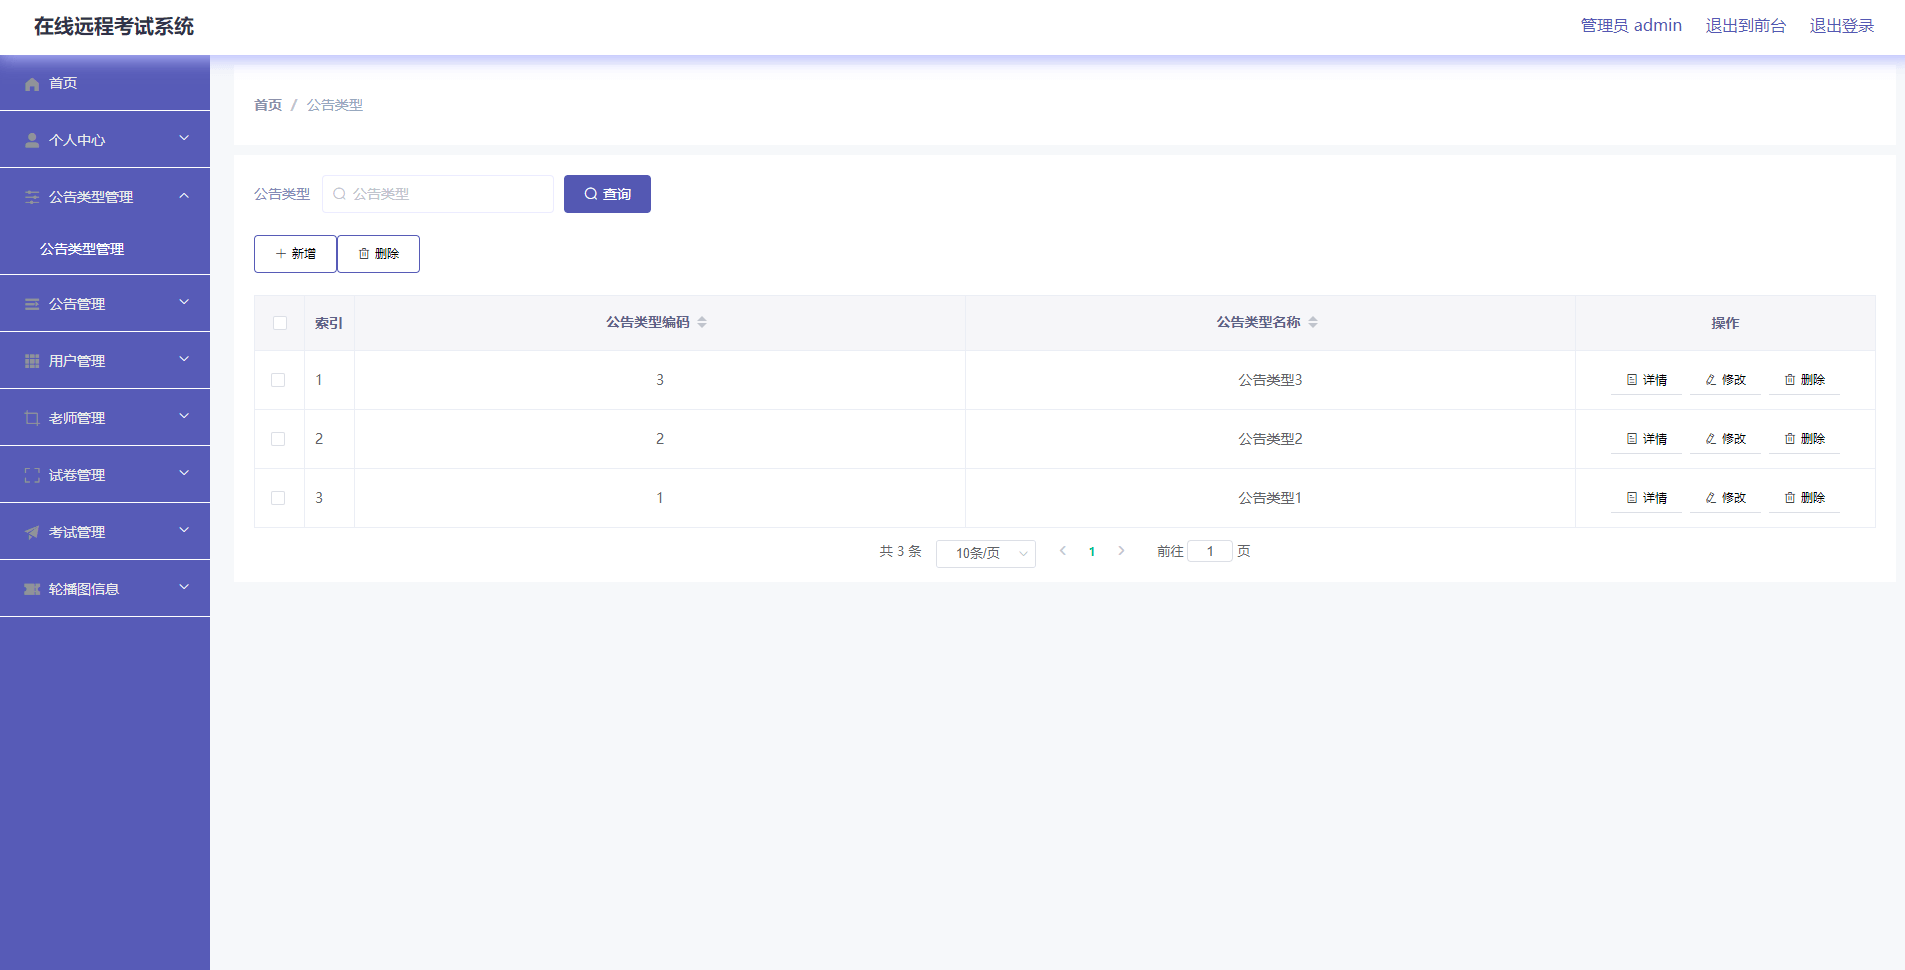Screen dimensions: 1905x970
Task: Open the 10条/页 page size dropdown
Action: (985, 553)
